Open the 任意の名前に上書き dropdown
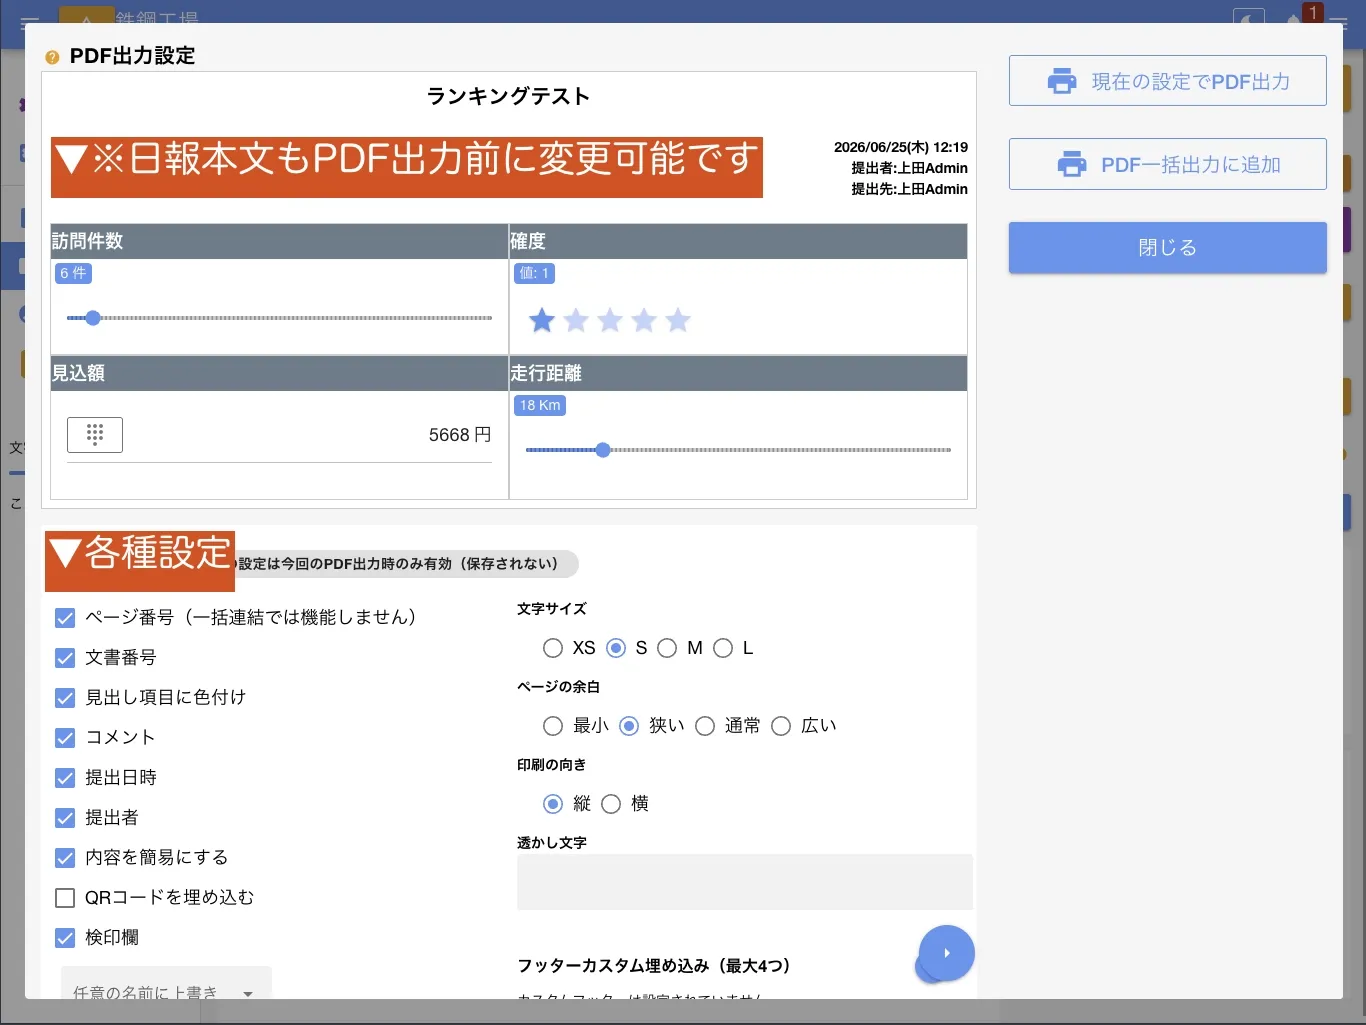The image size is (1366, 1025). coord(166,984)
